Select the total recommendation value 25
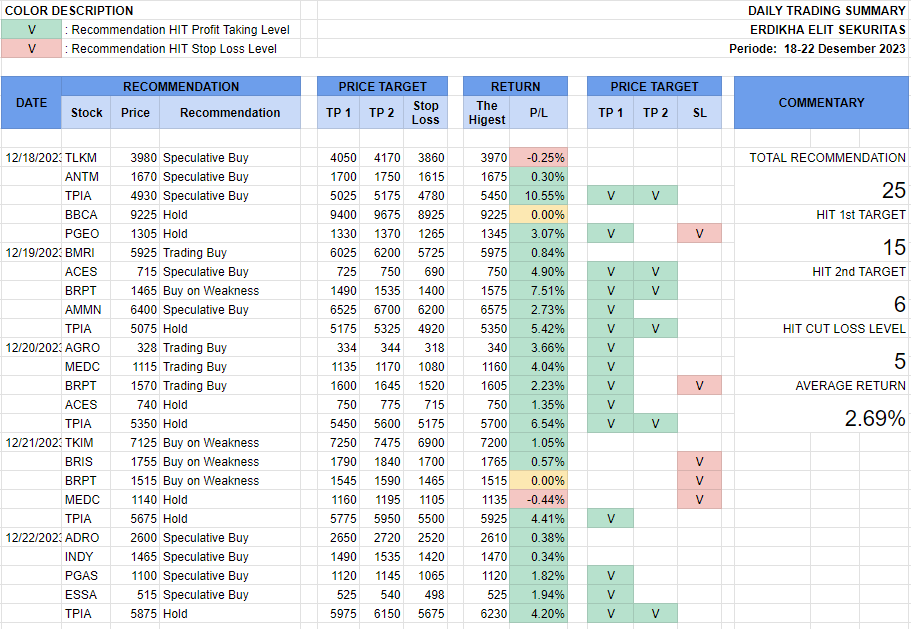Viewport: 911px width, 629px height. pos(892,191)
